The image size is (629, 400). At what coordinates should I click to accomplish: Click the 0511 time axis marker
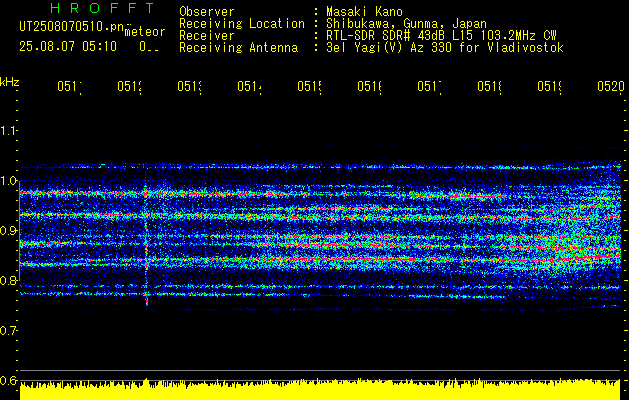click(x=69, y=86)
